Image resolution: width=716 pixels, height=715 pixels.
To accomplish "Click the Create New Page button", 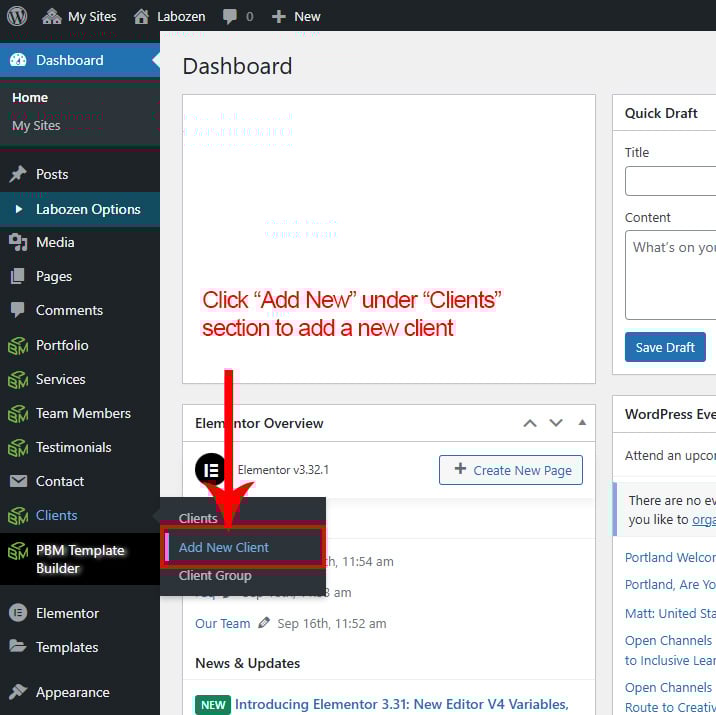I will coord(511,470).
